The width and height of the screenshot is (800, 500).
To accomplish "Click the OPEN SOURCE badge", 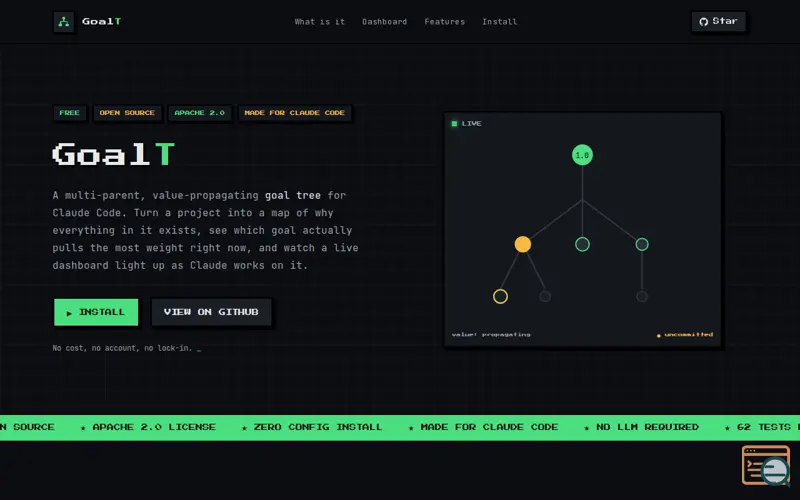I will [127, 113].
